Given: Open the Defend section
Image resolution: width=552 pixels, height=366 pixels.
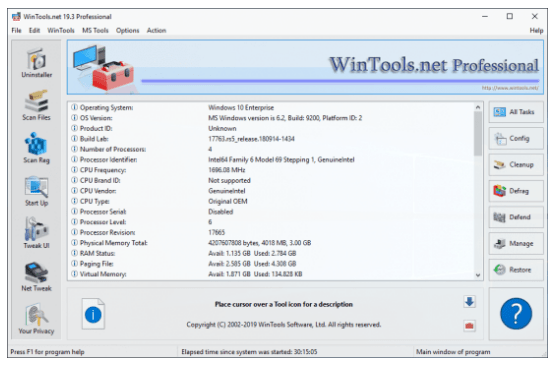Looking at the screenshot, I should click(x=516, y=217).
